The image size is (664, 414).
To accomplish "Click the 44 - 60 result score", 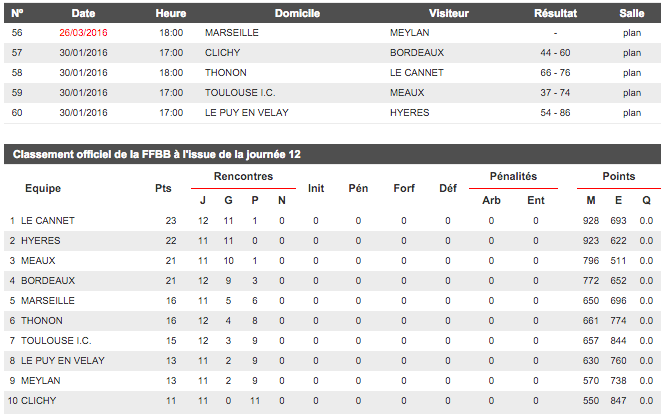I will 555,52.
